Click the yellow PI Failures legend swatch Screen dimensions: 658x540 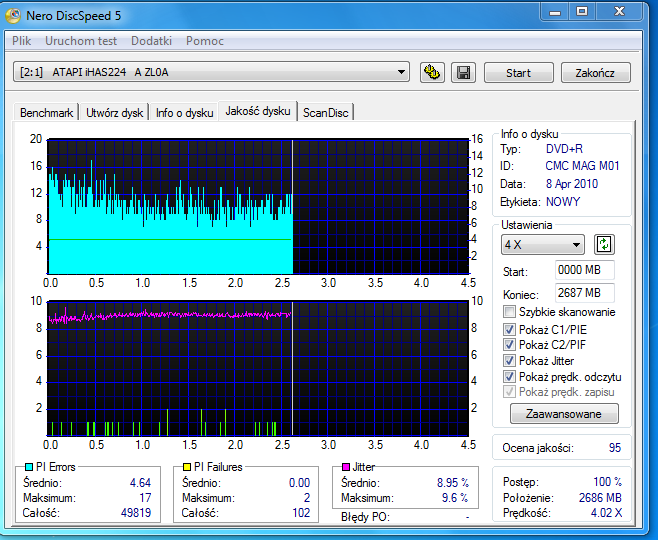point(187,467)
